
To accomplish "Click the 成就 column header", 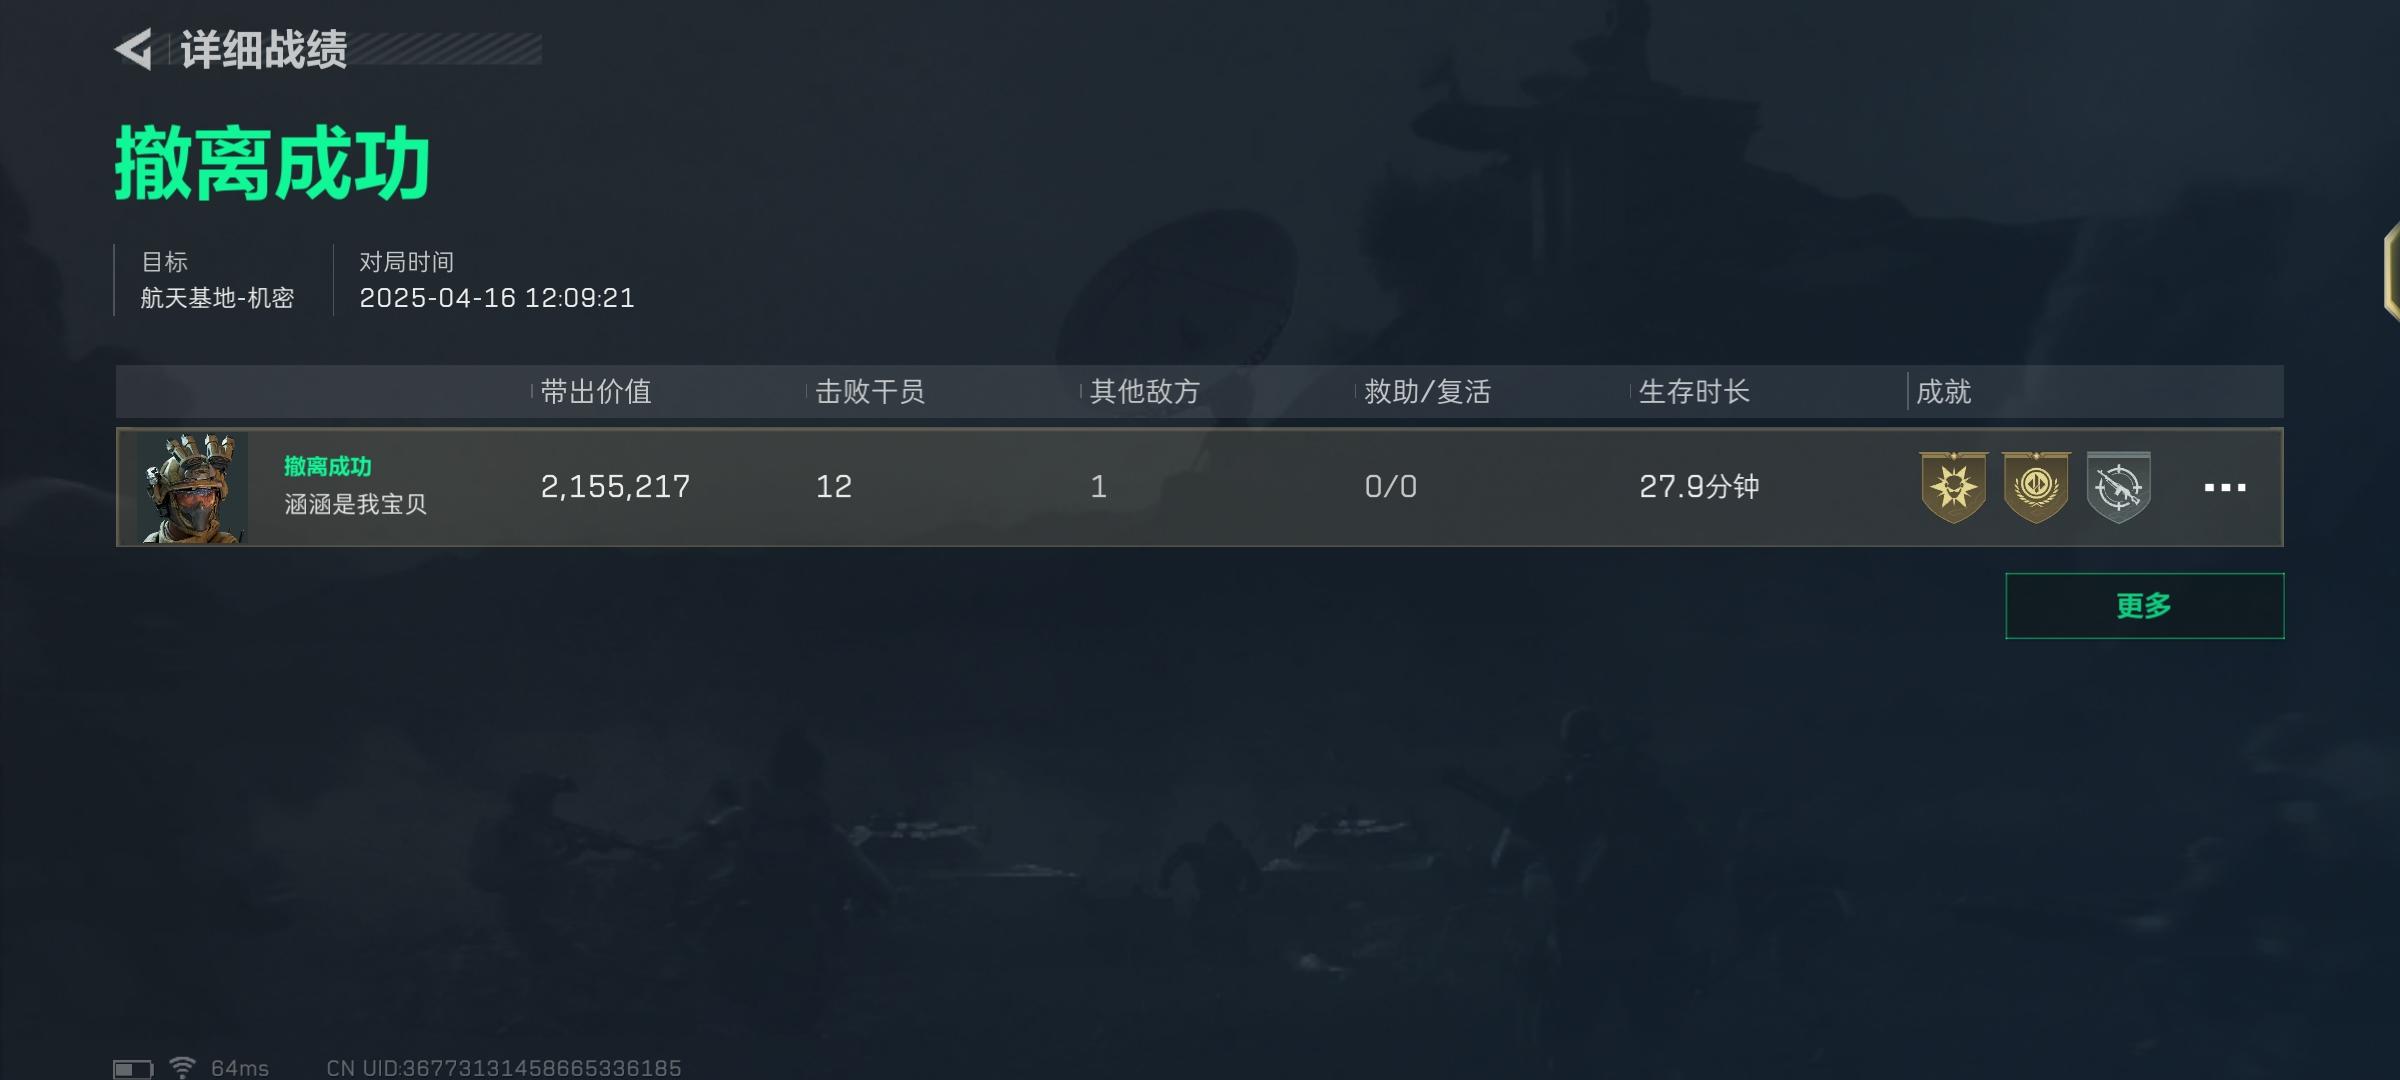I will pyautogui.click(x=1944, y=391).
